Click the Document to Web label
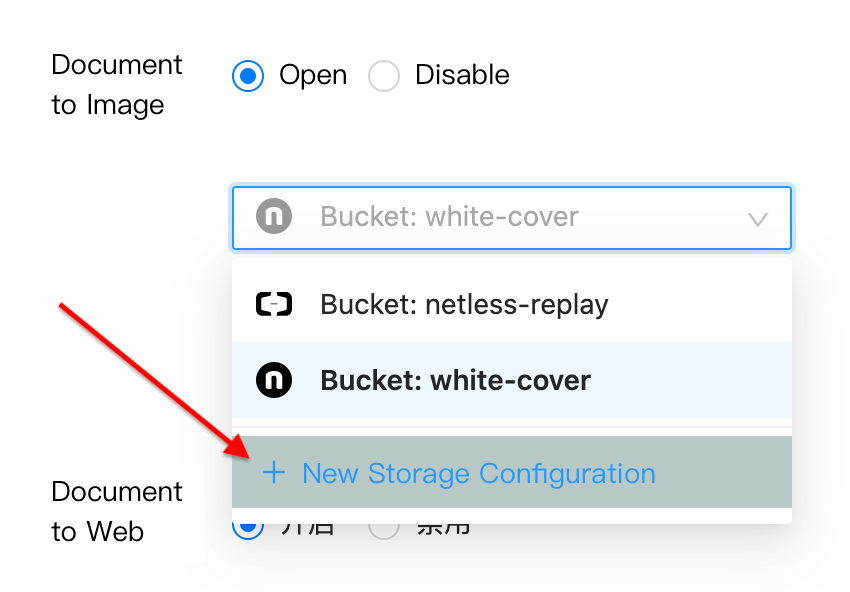The height and width of the screenshot is (592, 850). click(116, 511)
